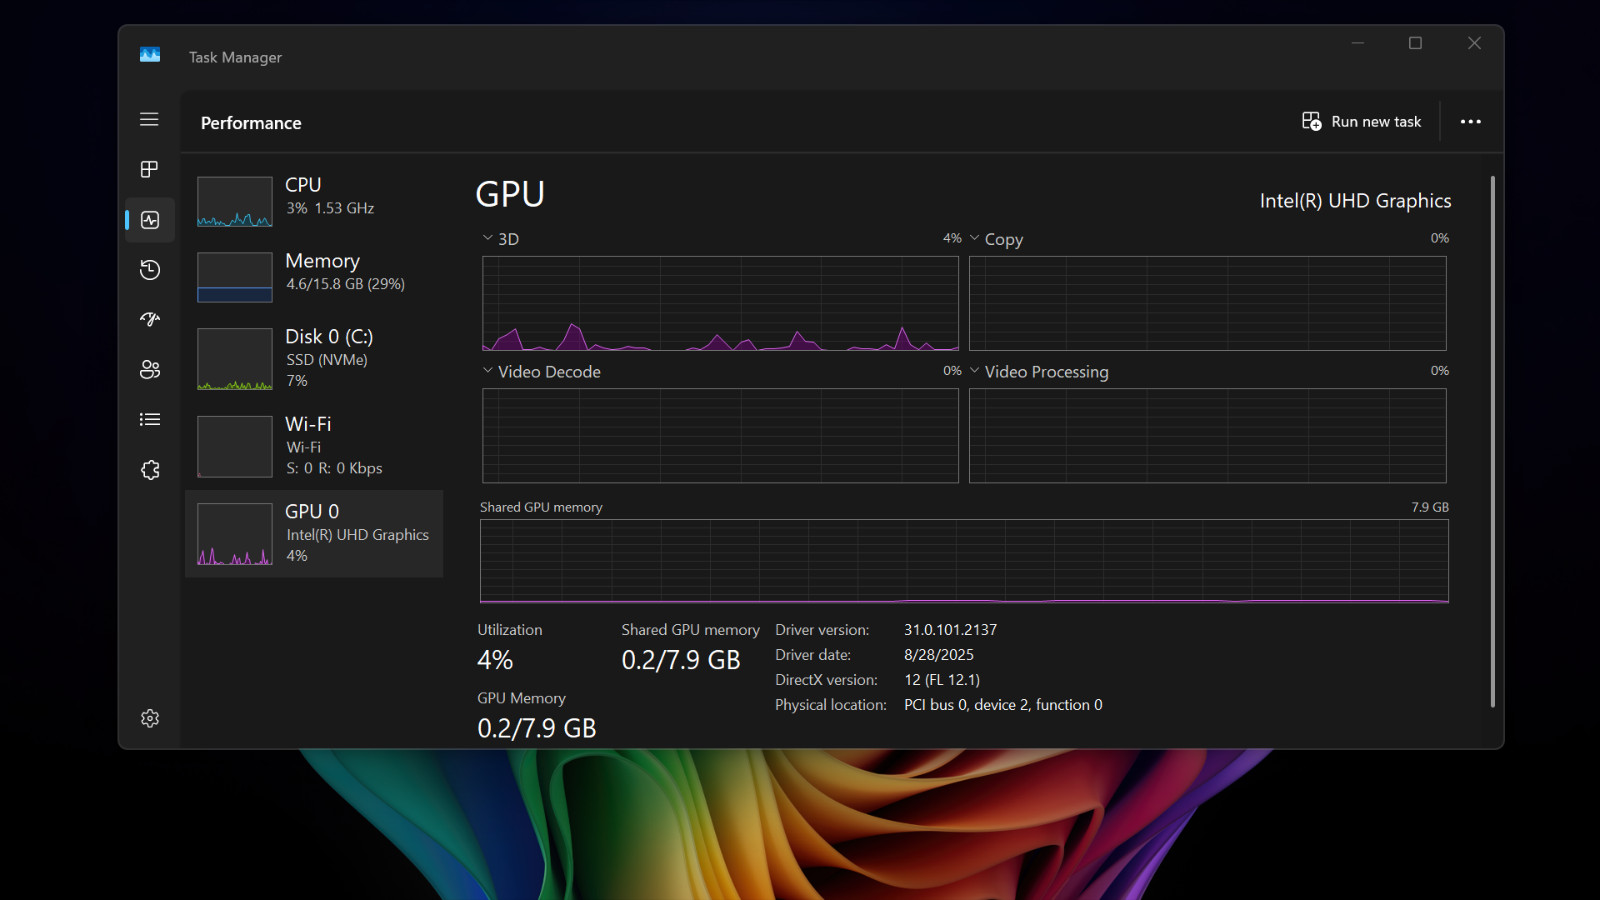Open the Video Decode graph dropdown
Image resolution: width=1600 pixels, height=900 pixels.
click(488, 371)
